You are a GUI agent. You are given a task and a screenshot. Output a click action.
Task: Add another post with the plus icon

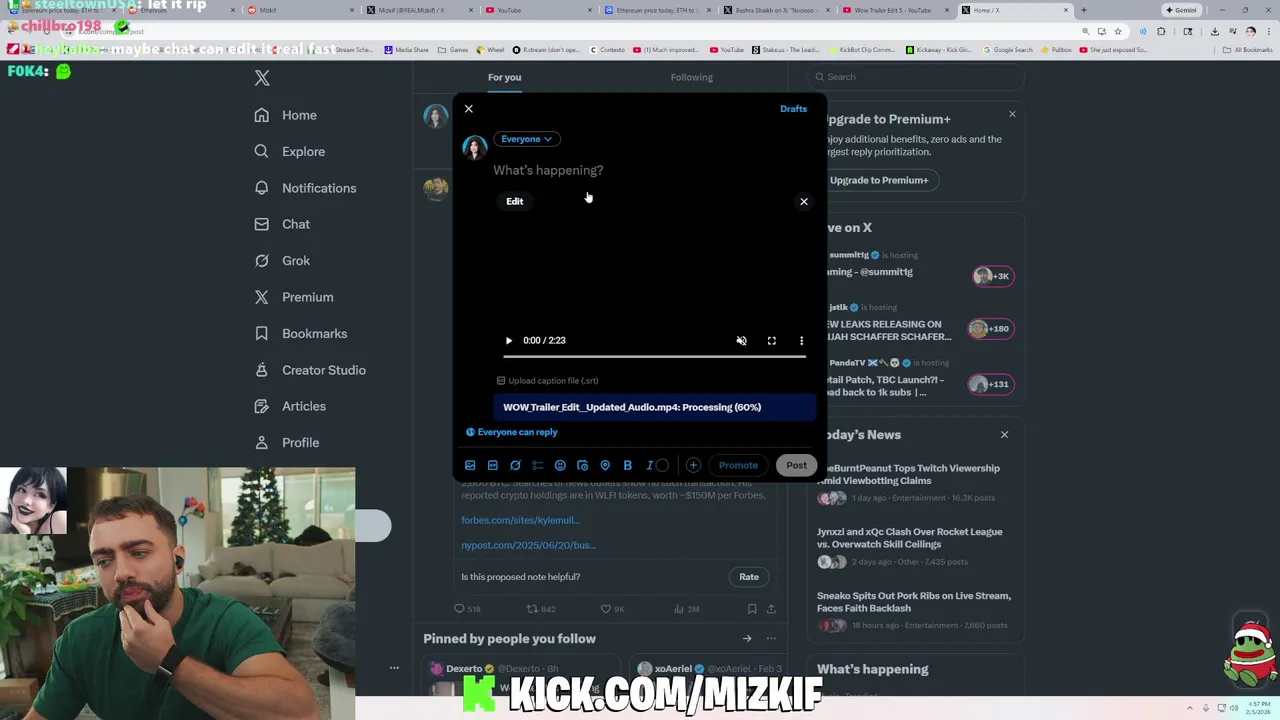click(693, 465)
